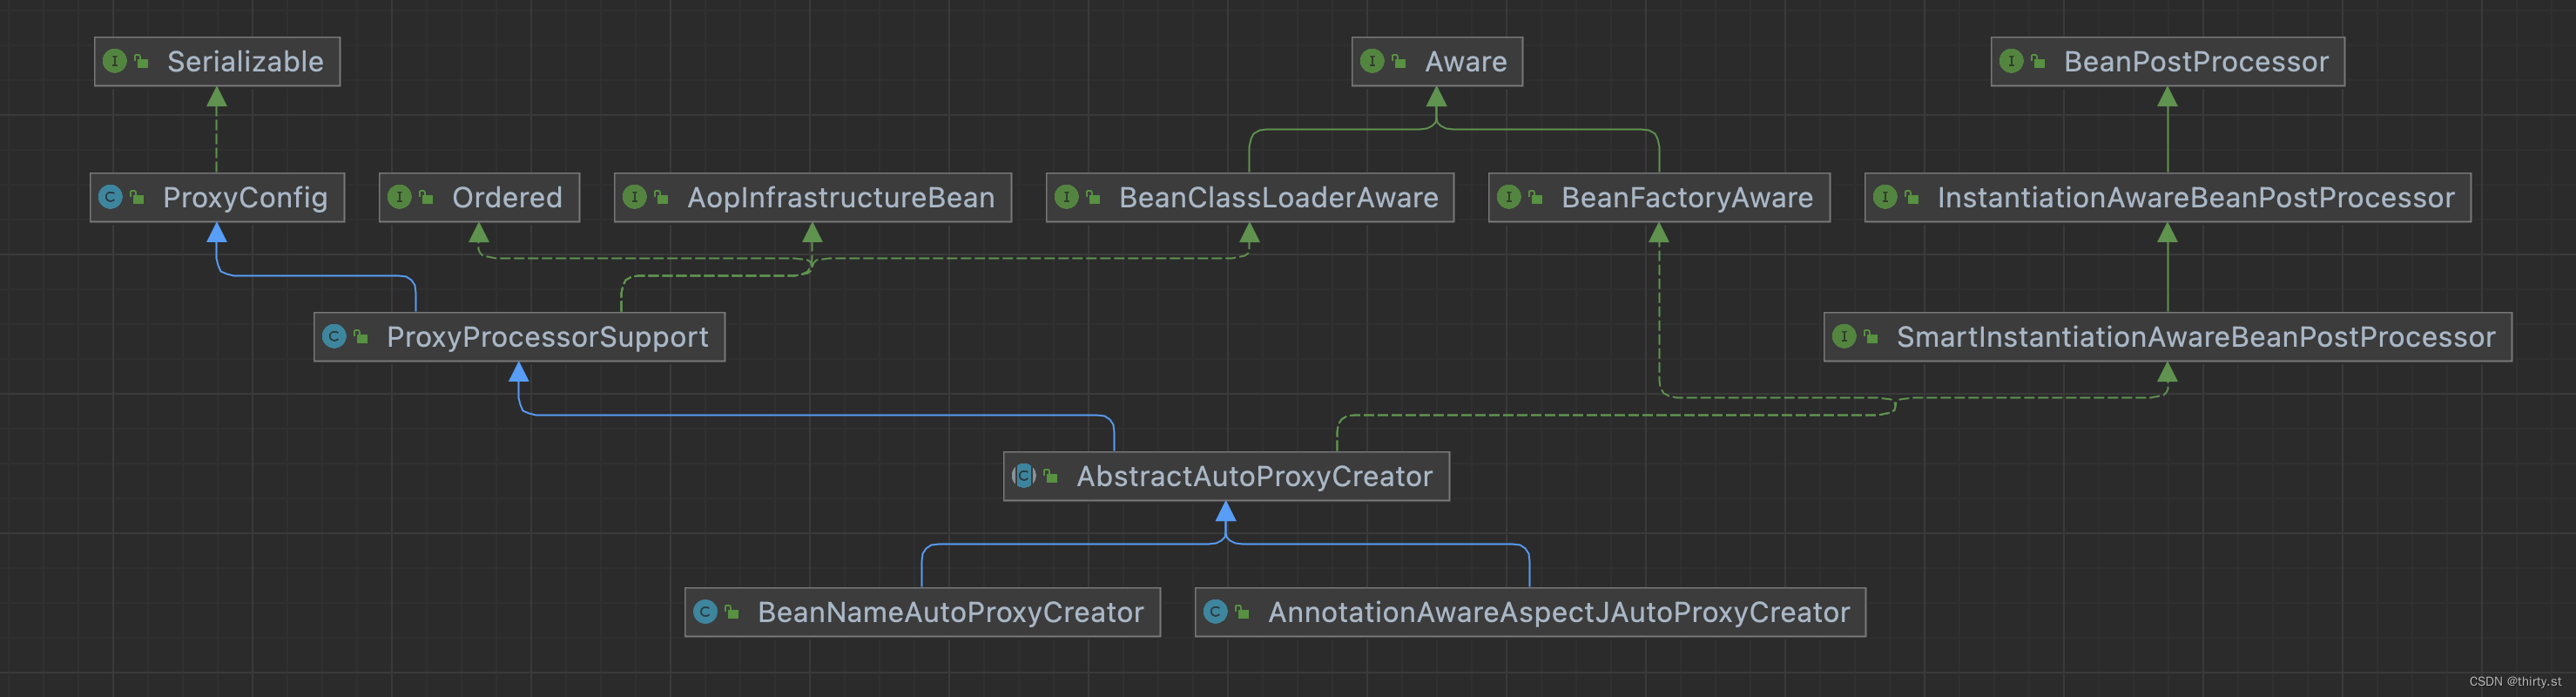Viewport: 2576px width, 697px height.
Task: Select the BeanClassLoaderAware node label
Action: [1279, 198]
